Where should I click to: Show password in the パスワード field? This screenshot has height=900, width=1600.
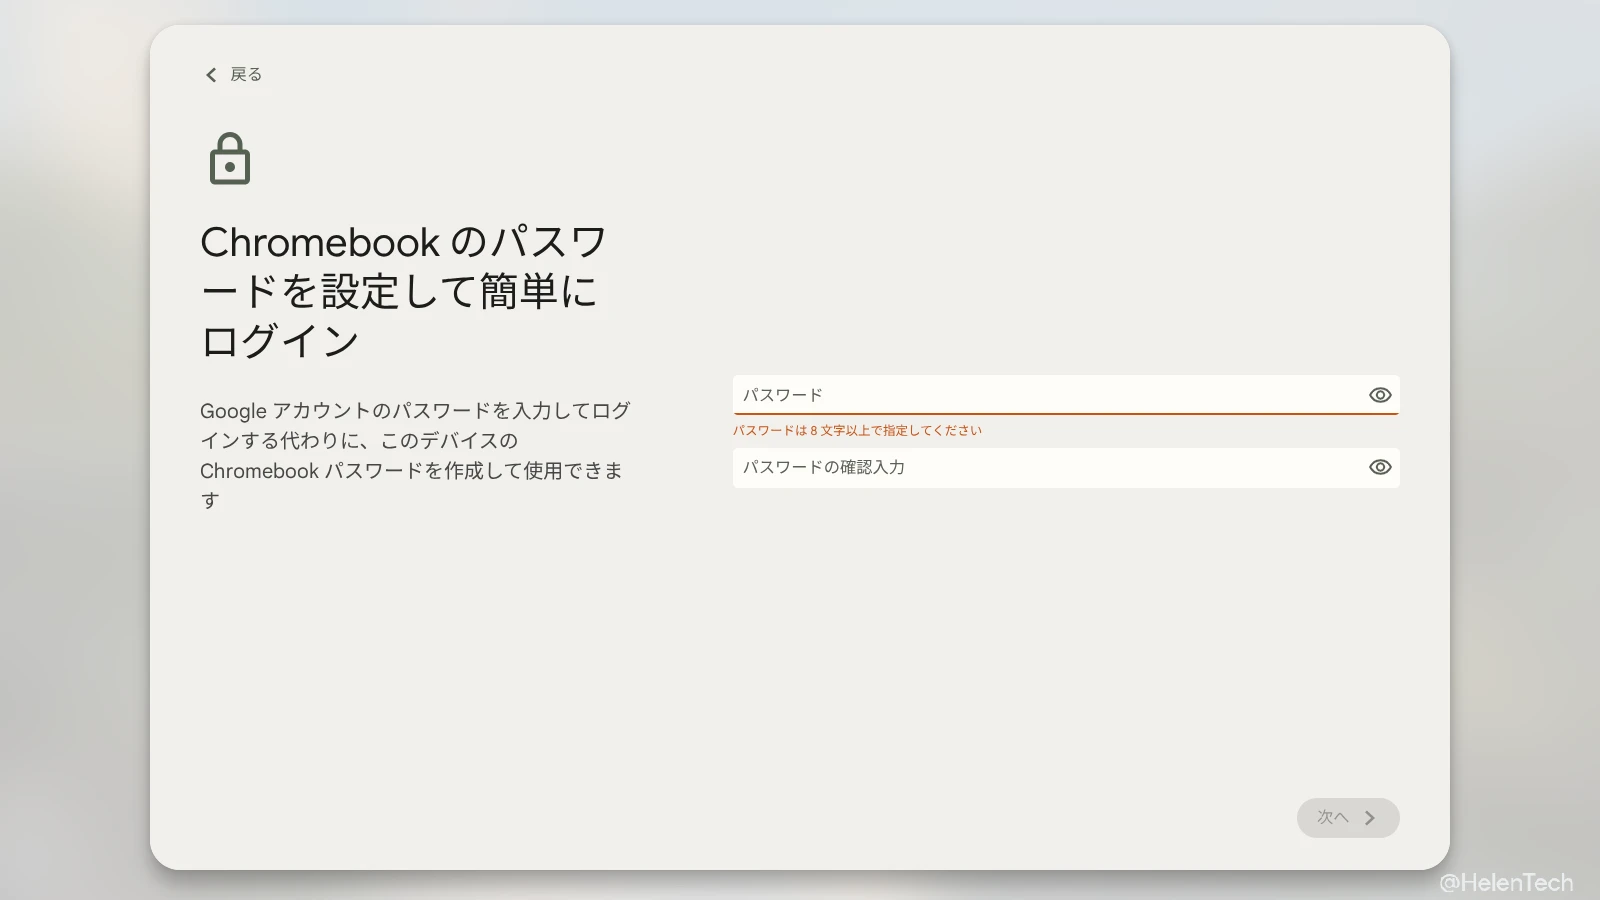click(x=1380, y=395)
